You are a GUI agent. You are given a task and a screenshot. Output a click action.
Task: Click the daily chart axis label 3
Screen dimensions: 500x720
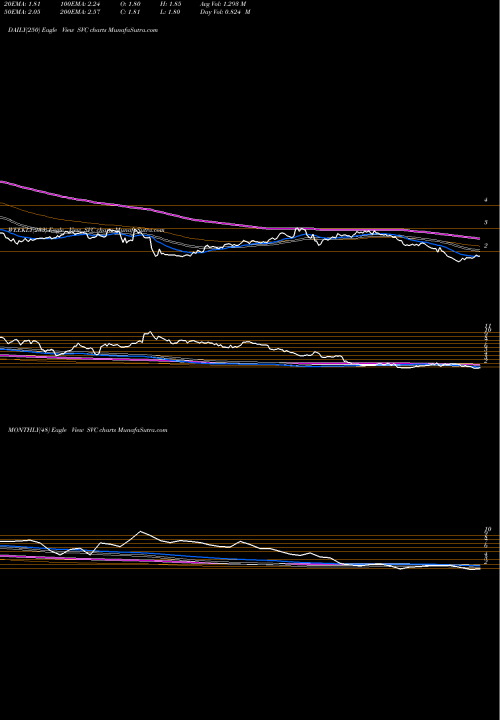[x=485, y=223]
